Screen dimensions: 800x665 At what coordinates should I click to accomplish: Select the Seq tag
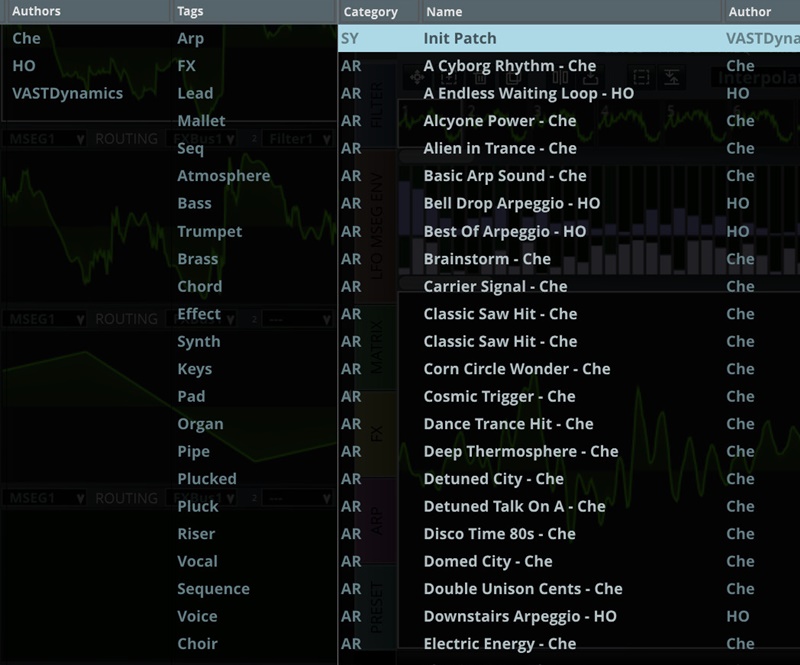[190, 149]
